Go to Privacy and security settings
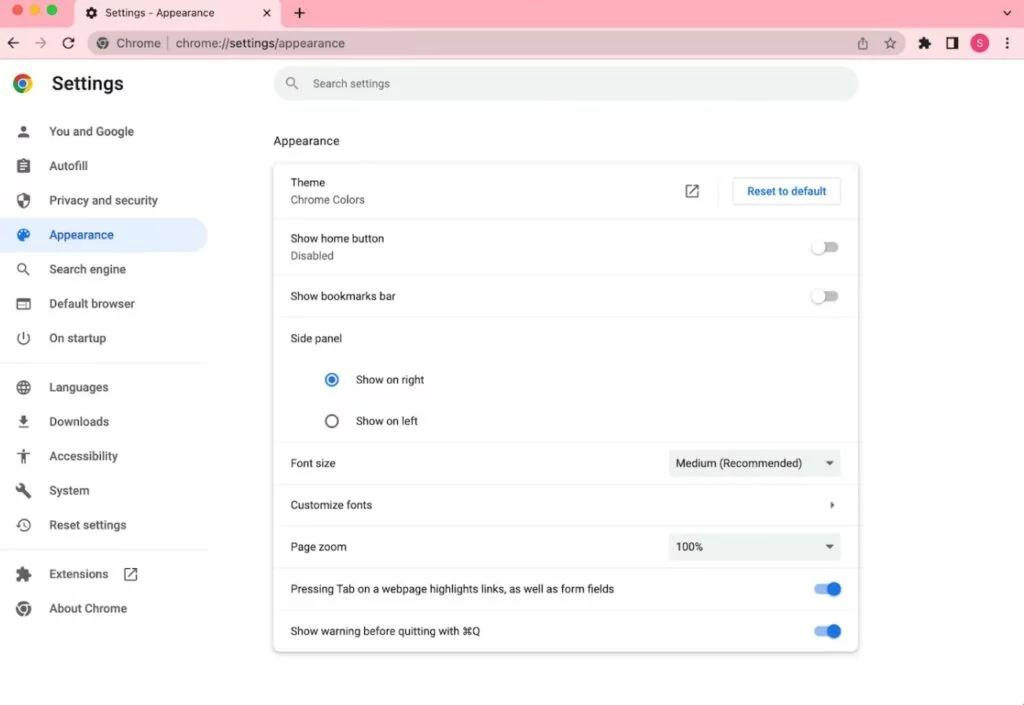 coord(103,200)
